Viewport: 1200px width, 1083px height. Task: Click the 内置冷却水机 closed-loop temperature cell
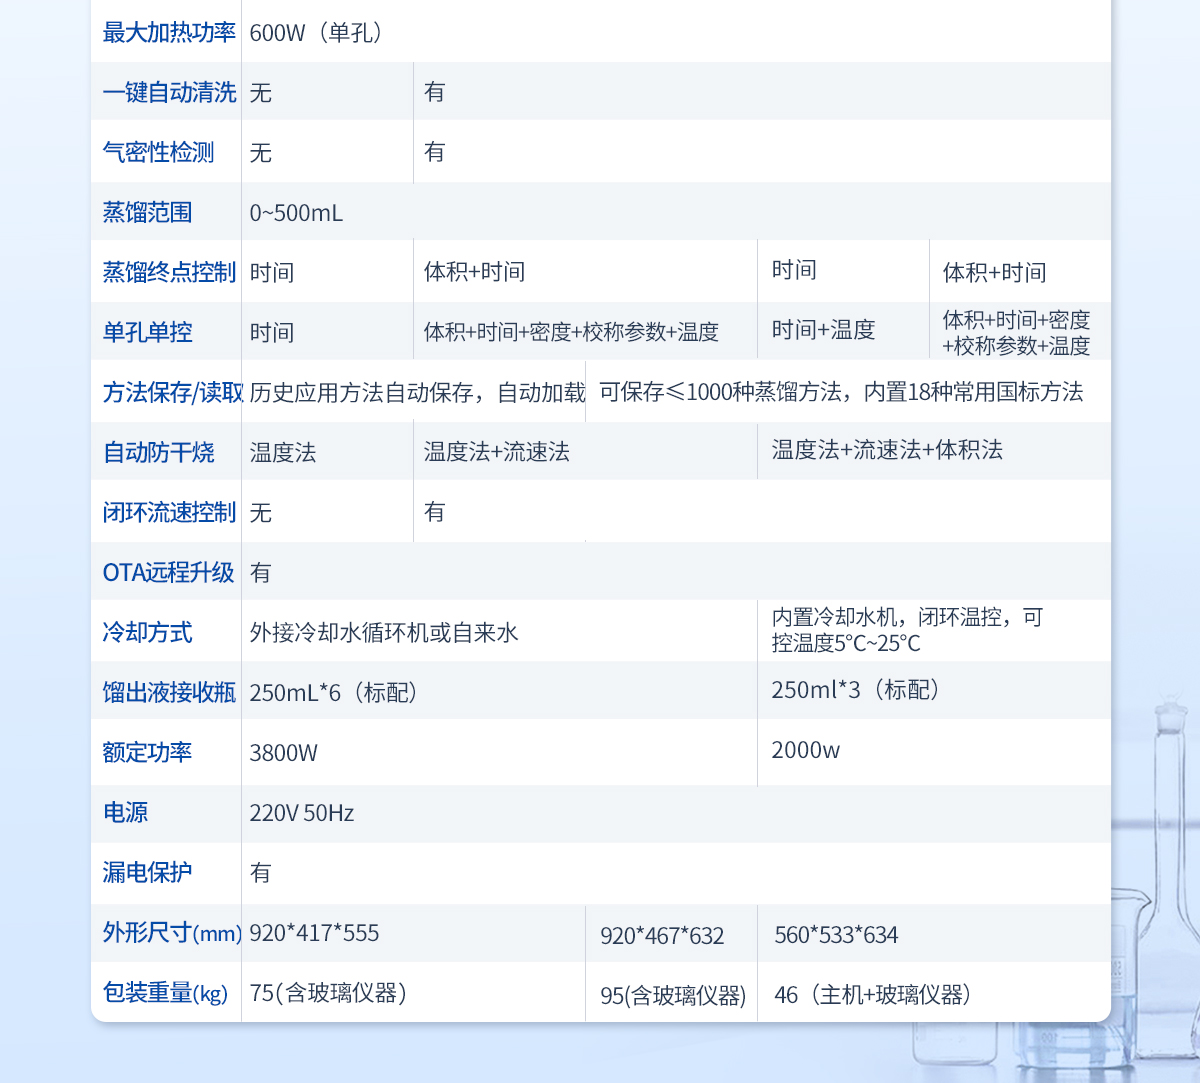click(906, 630)
